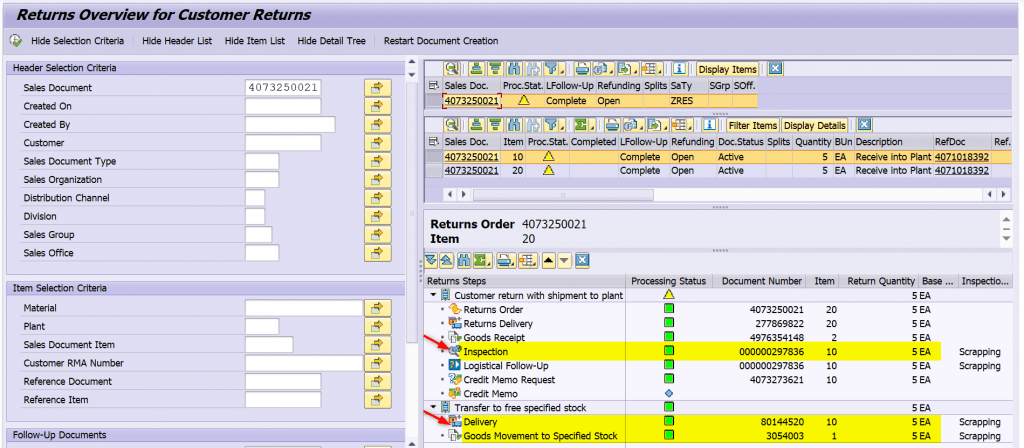Click Hide Selection Criteria
The image size is (1024, 448).
(77, 40)
